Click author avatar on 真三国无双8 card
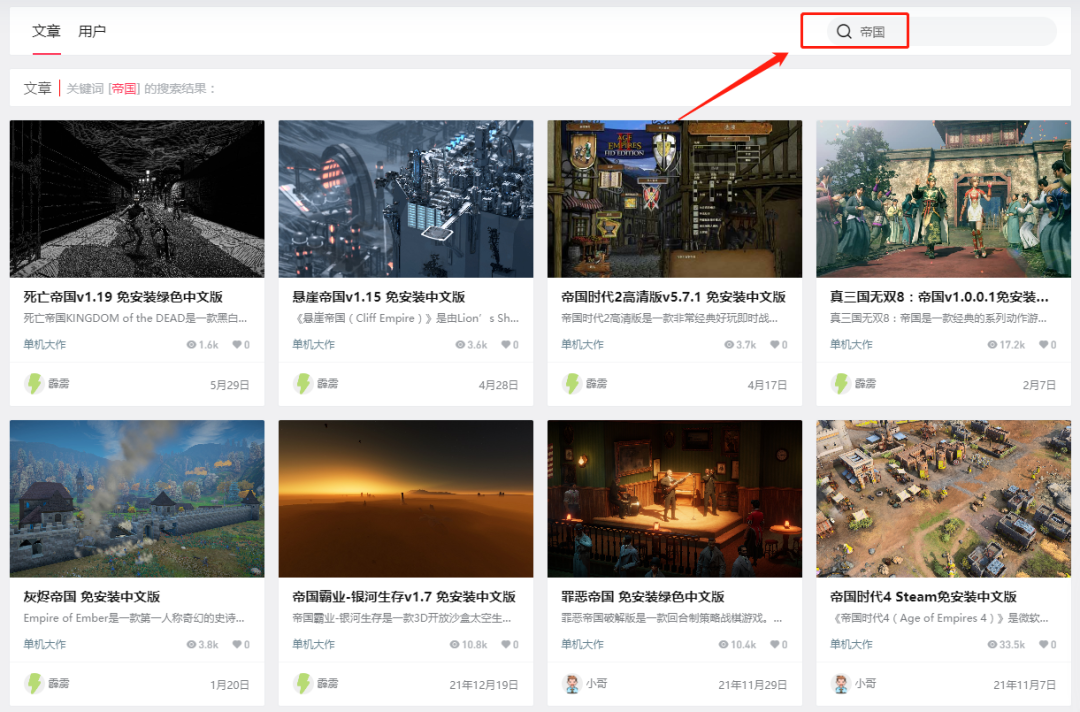 (840, 384)
